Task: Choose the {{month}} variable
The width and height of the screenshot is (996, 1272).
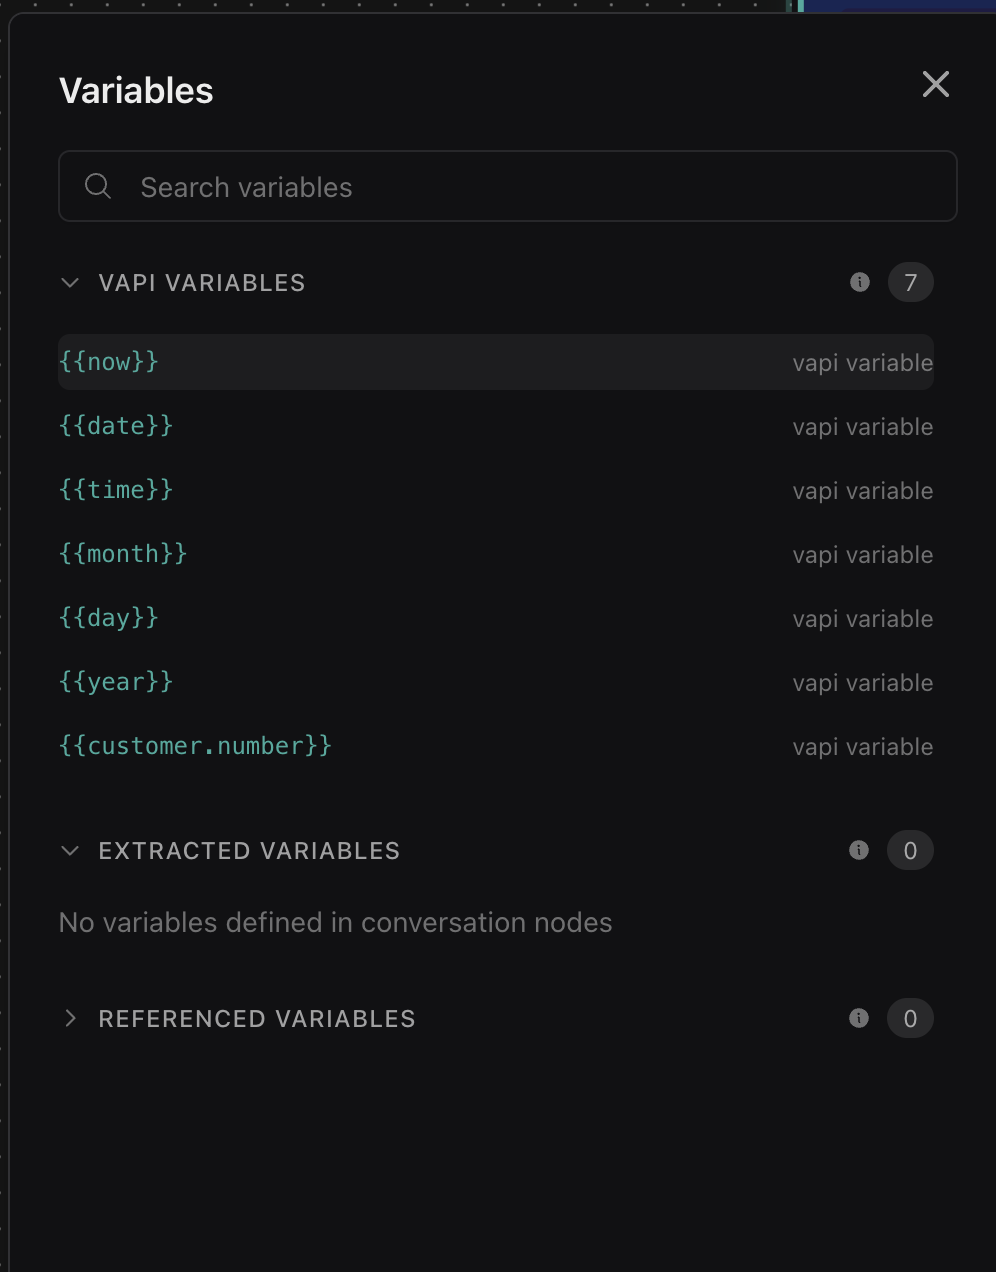Action: [x=123, y=554]
